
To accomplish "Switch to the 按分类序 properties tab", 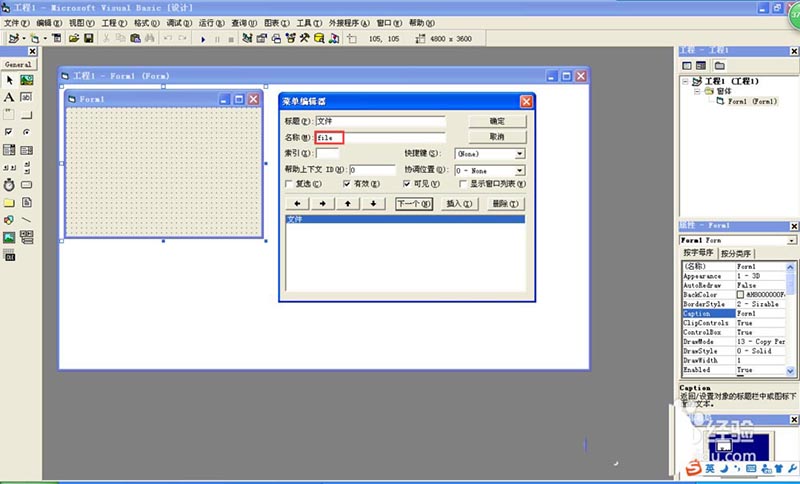I will [737, 254].
